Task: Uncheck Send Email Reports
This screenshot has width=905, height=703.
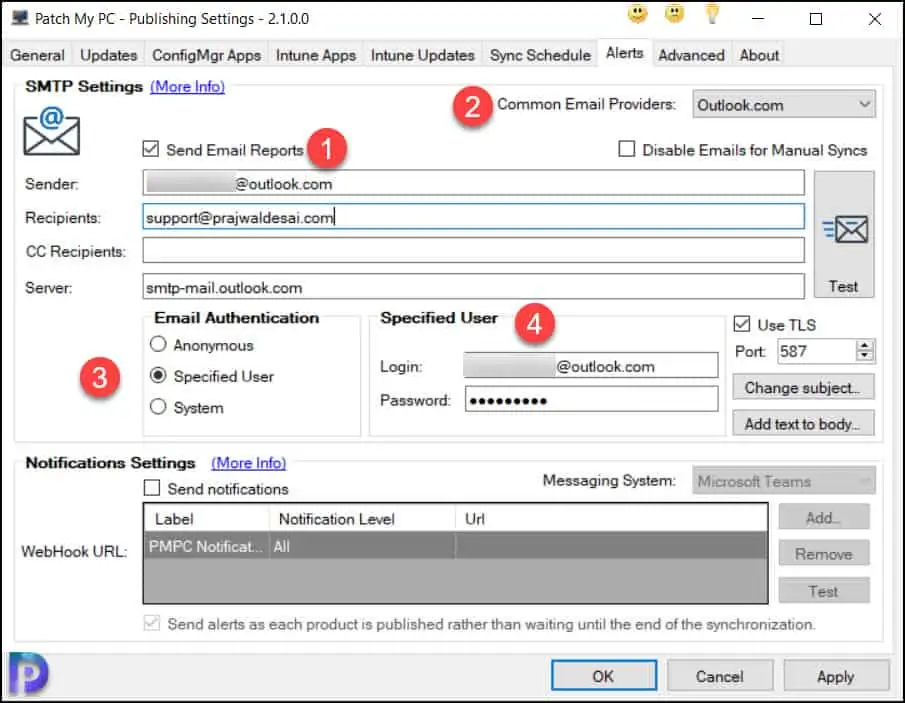Action: pyautogui.click(x=151, y=149)
